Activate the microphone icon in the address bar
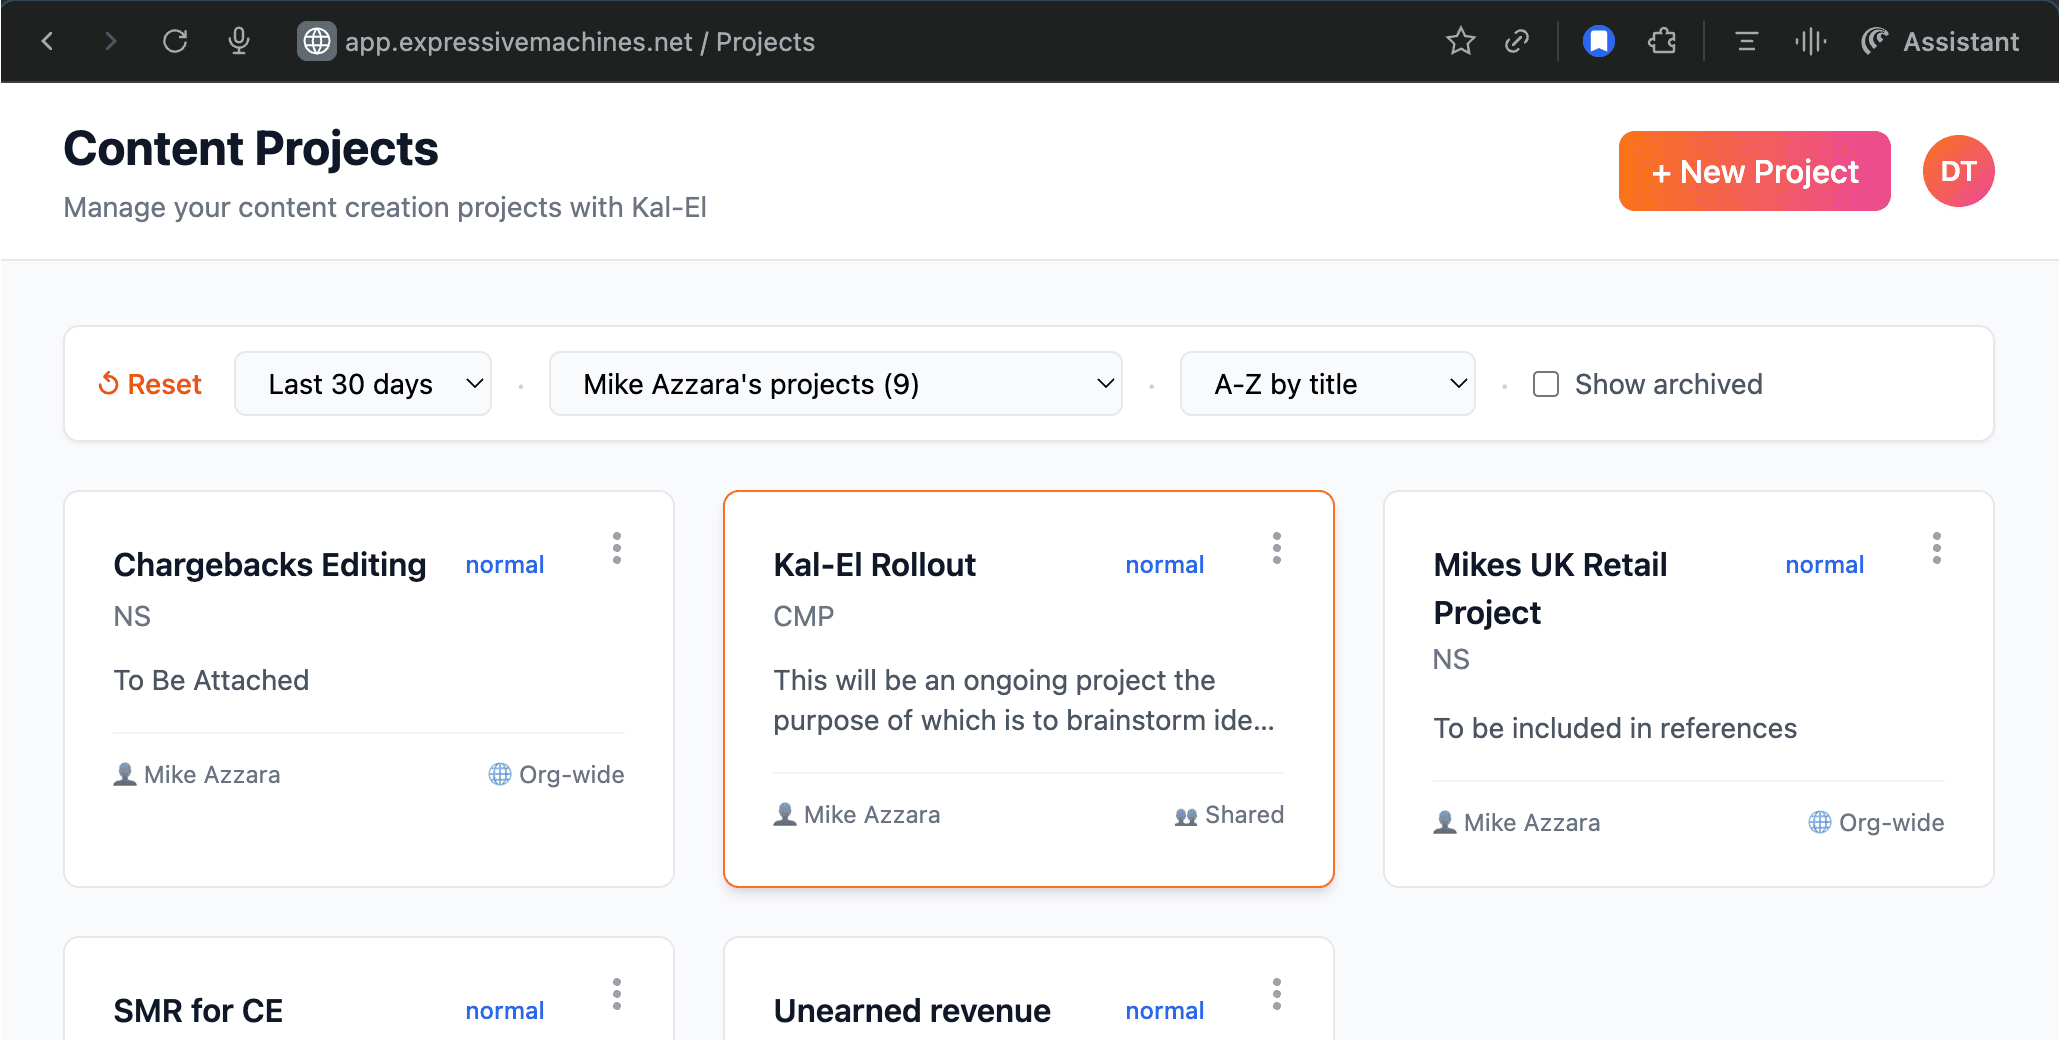This screenshot has width=2060, height=1040. (239, 41)
